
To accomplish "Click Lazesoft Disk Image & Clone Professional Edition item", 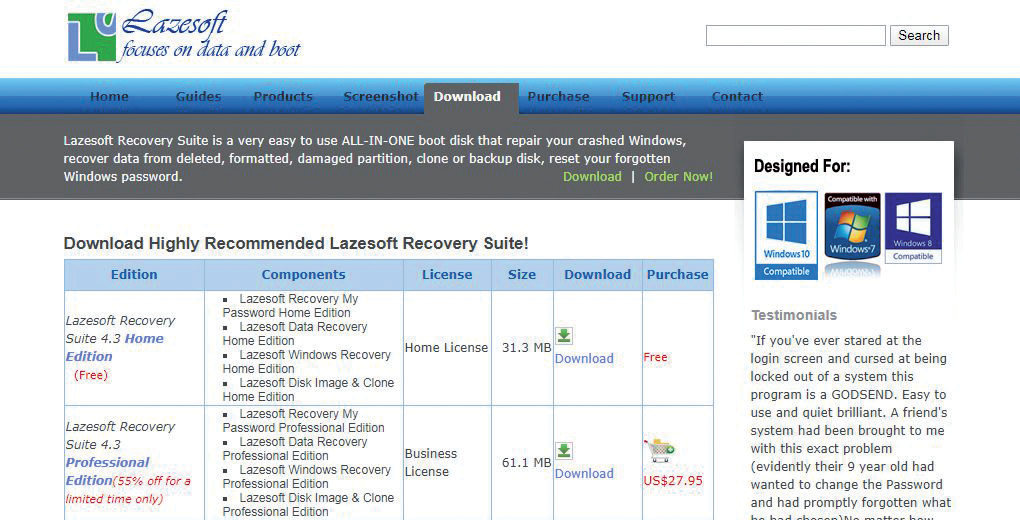I will click(x=308, y=504).
